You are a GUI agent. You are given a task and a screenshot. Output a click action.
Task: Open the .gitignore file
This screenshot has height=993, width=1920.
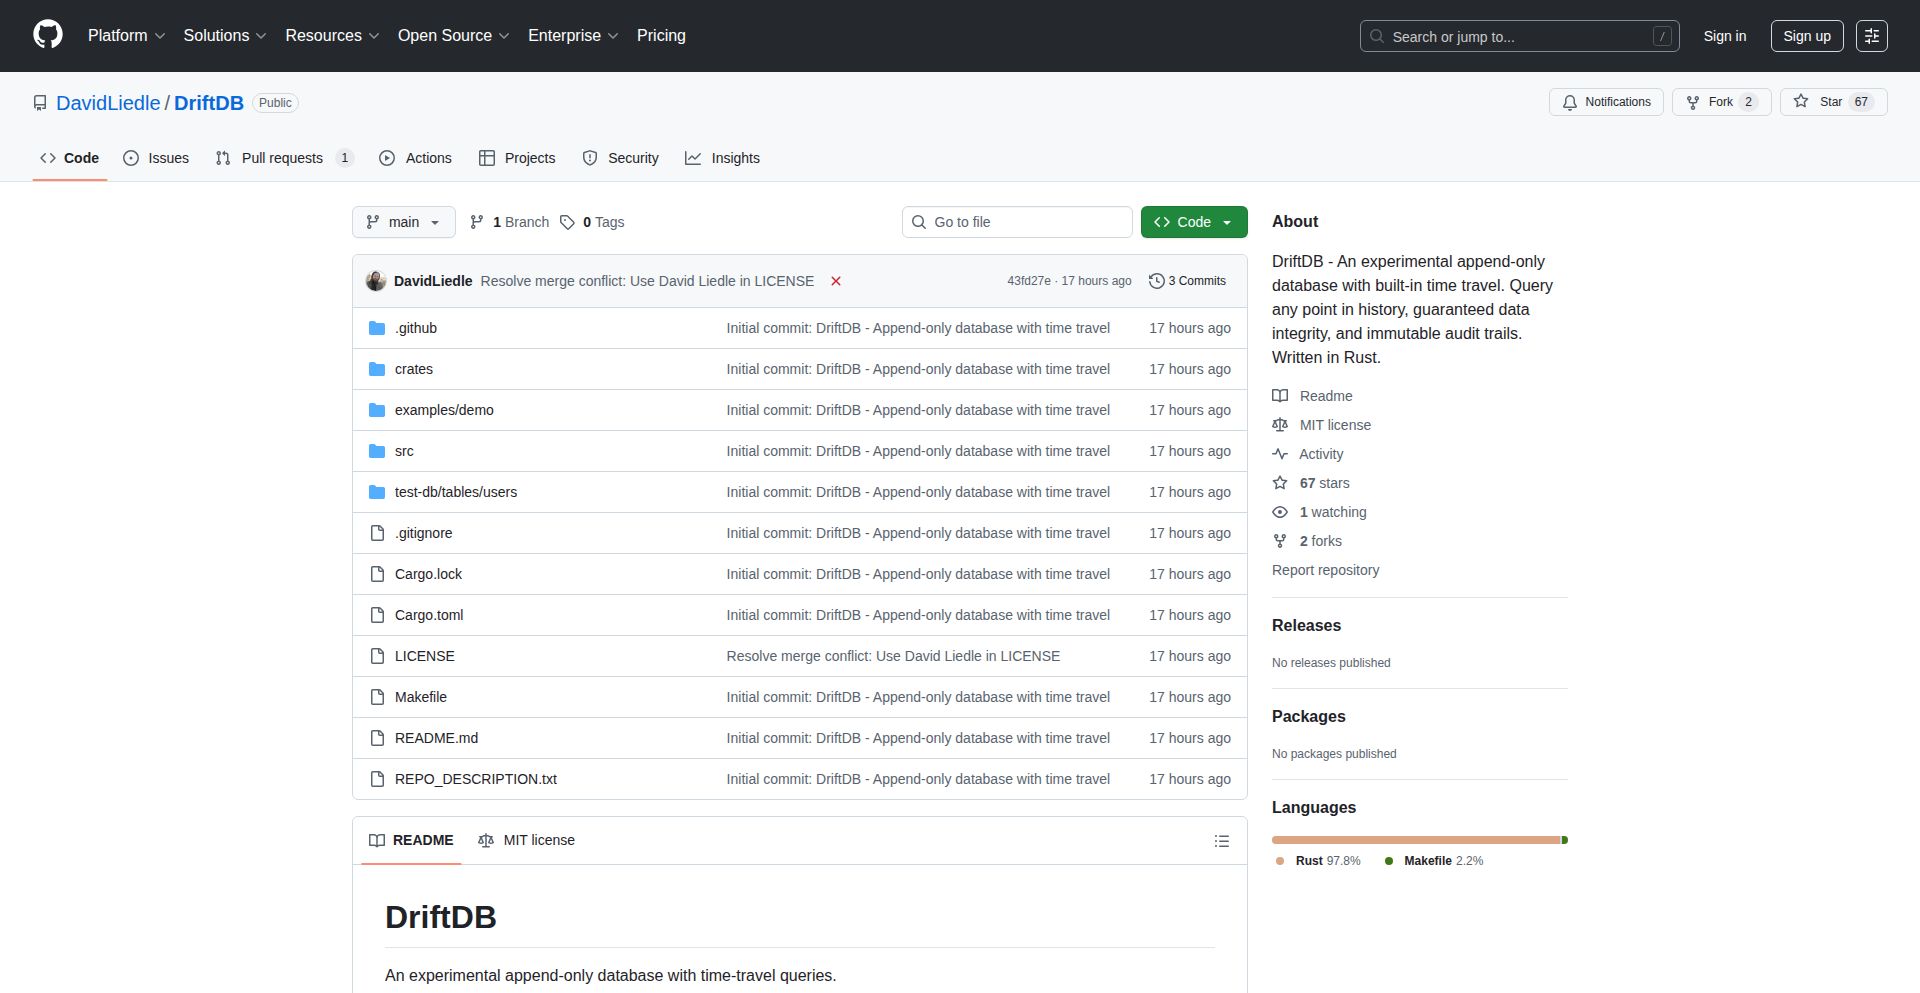(x=423, y=533)
